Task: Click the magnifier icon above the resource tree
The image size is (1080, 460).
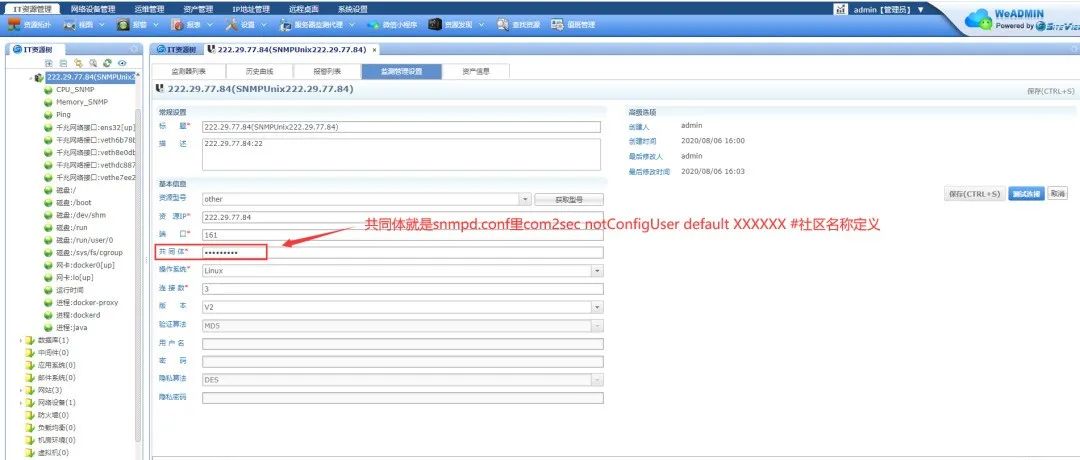Action: click(93, 63)
